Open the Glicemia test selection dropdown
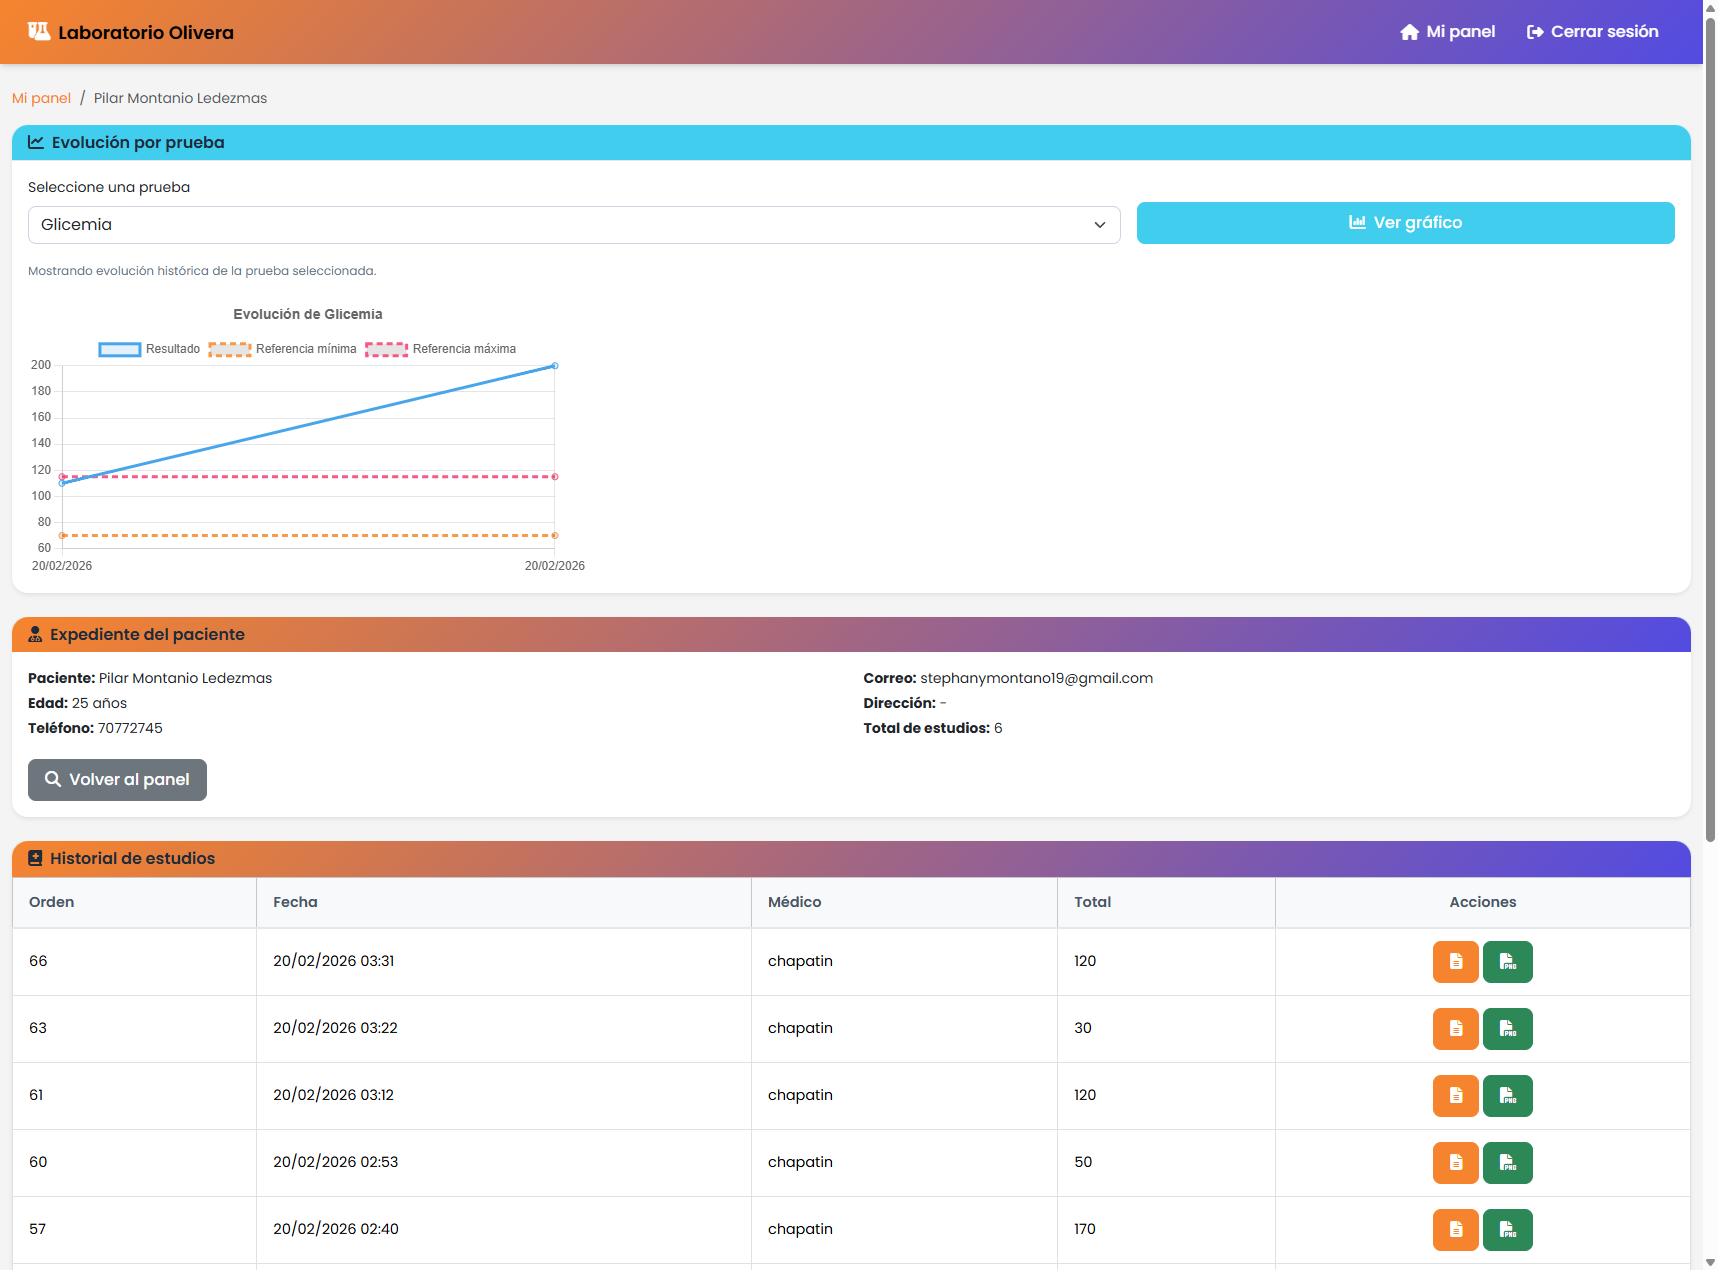1718x1270 pixels. pos(573,225)
